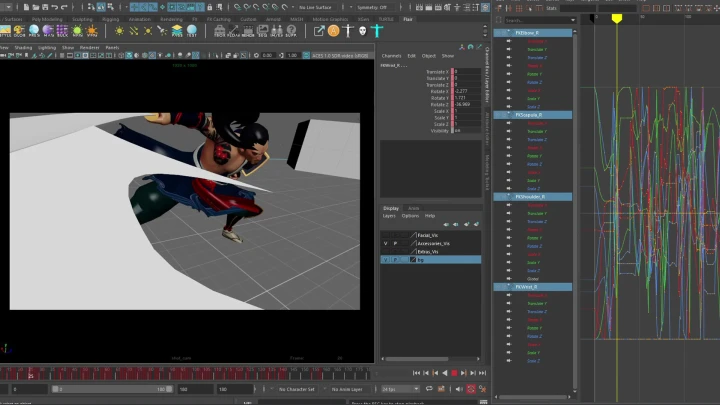Open the Layers menu in the Layer Editor
The height and width of the screenshot is (405, 720).
pos(389,216)
